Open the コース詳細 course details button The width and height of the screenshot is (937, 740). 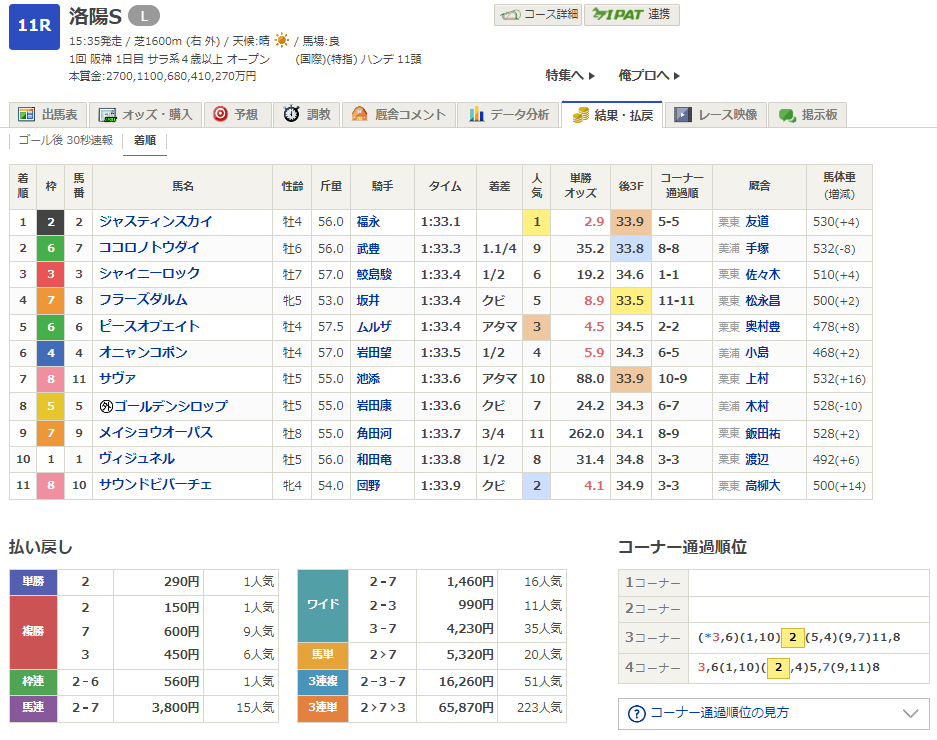click(538, 15)
